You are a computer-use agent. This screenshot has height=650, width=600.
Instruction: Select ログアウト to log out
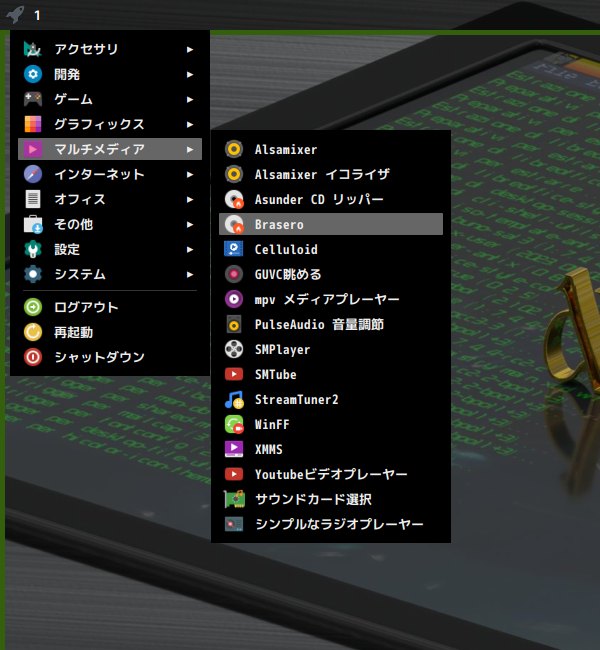click(110, 307)
